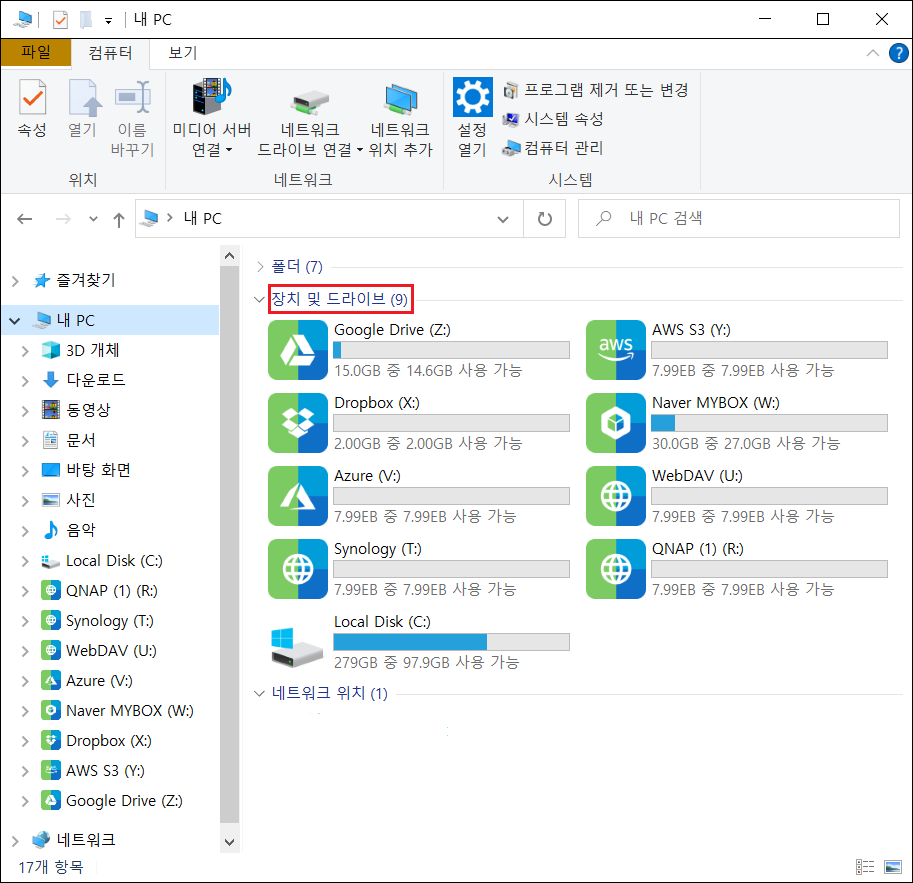Open the Naver MYBOX (W:) drive icon
The height and width of the screenshot is (883, 913).
click(615, 422)
